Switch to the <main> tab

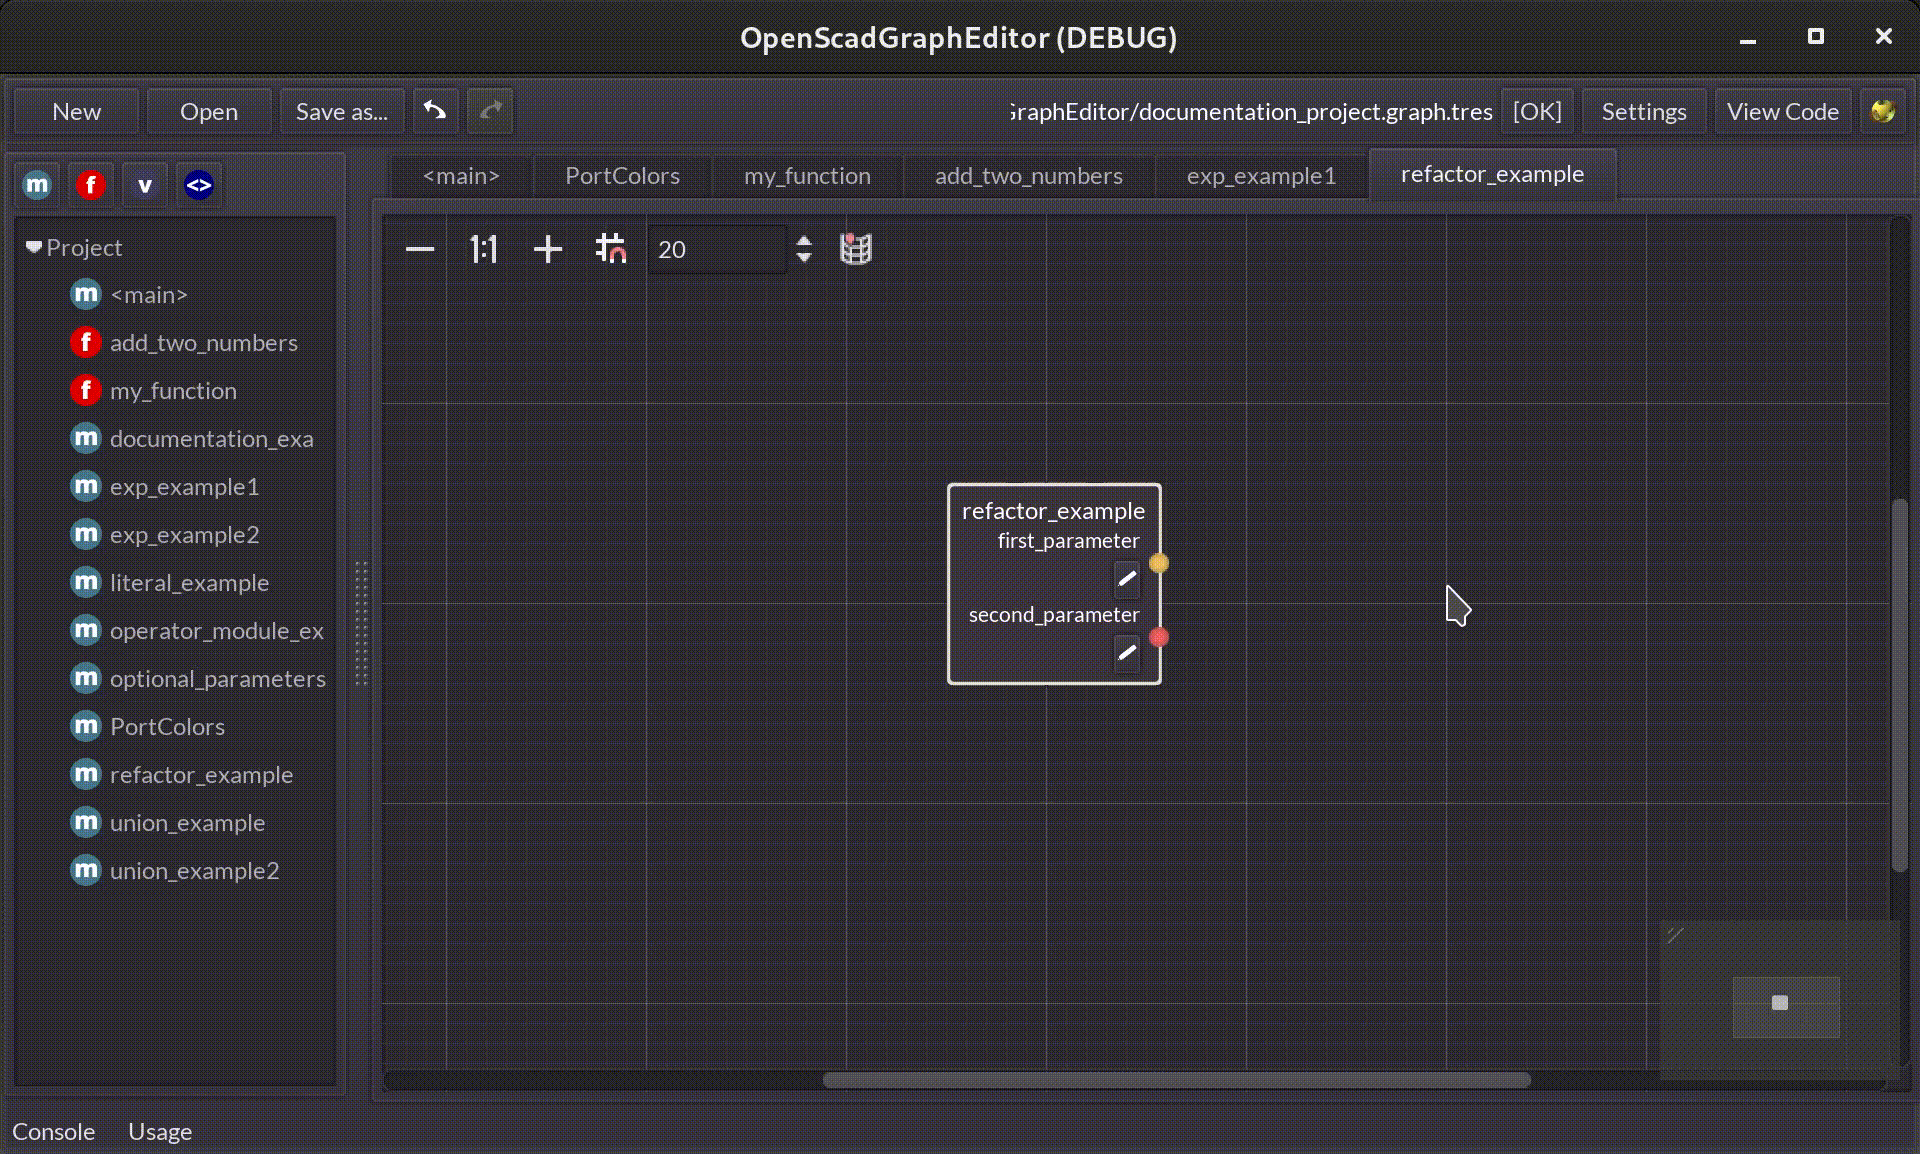[x=461, y=176]
